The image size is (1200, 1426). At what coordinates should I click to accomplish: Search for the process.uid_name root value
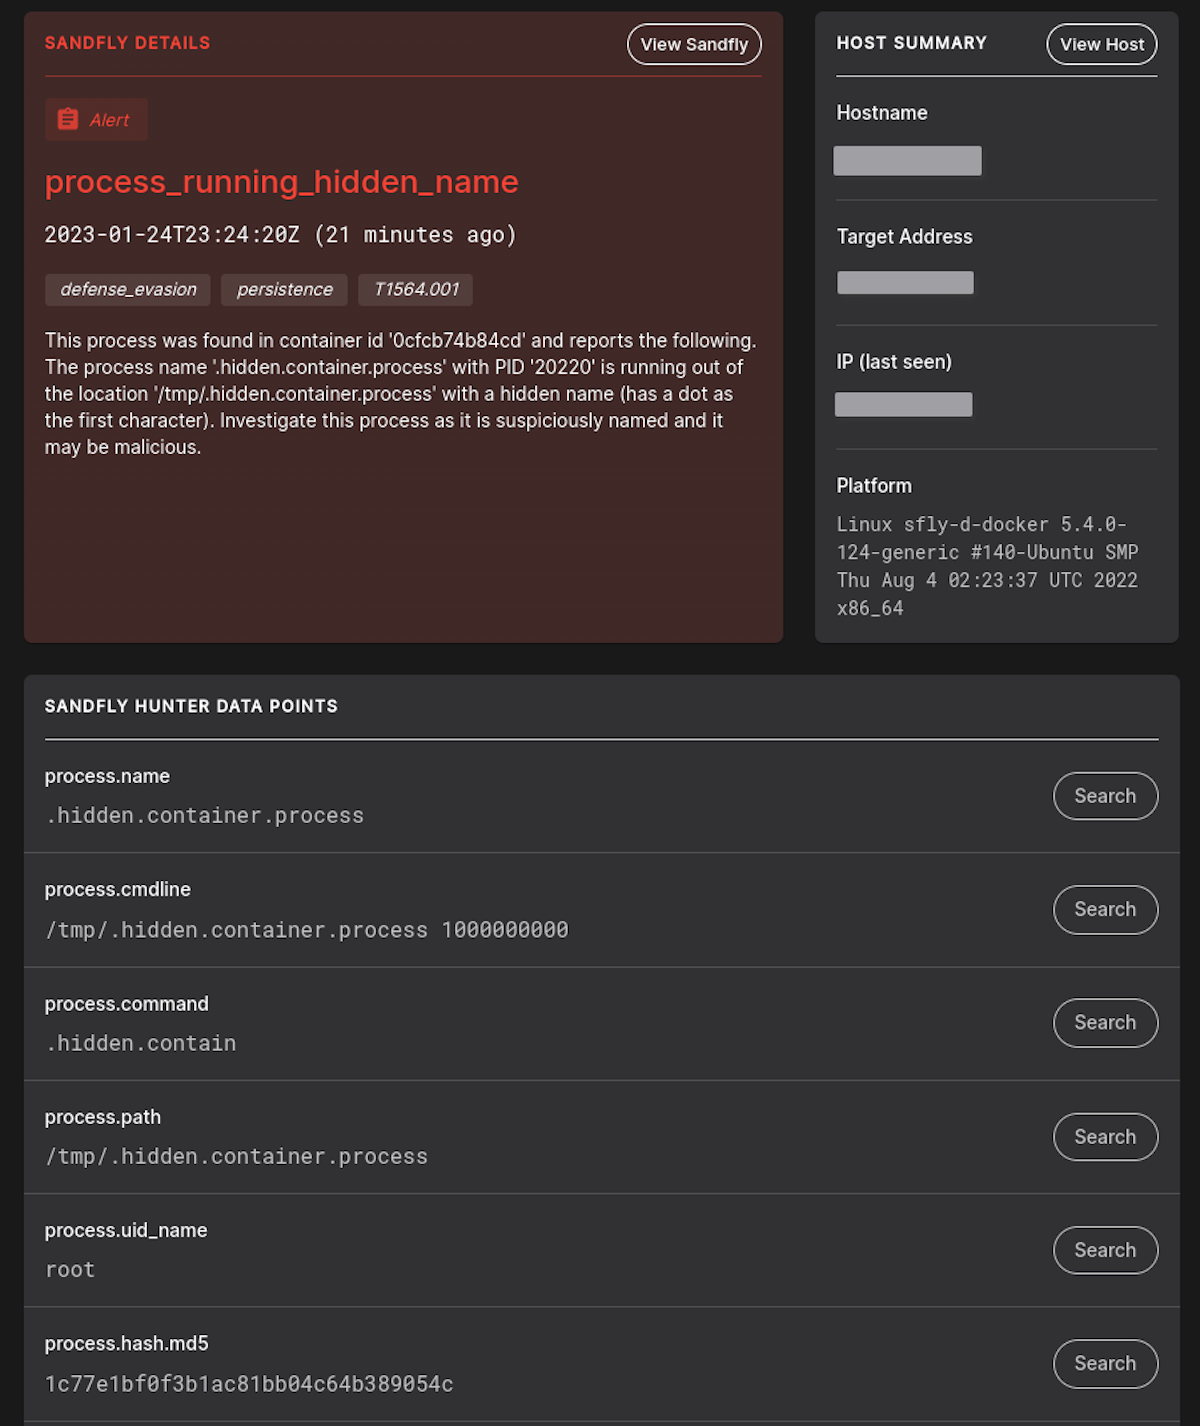coord(1105,1250)
